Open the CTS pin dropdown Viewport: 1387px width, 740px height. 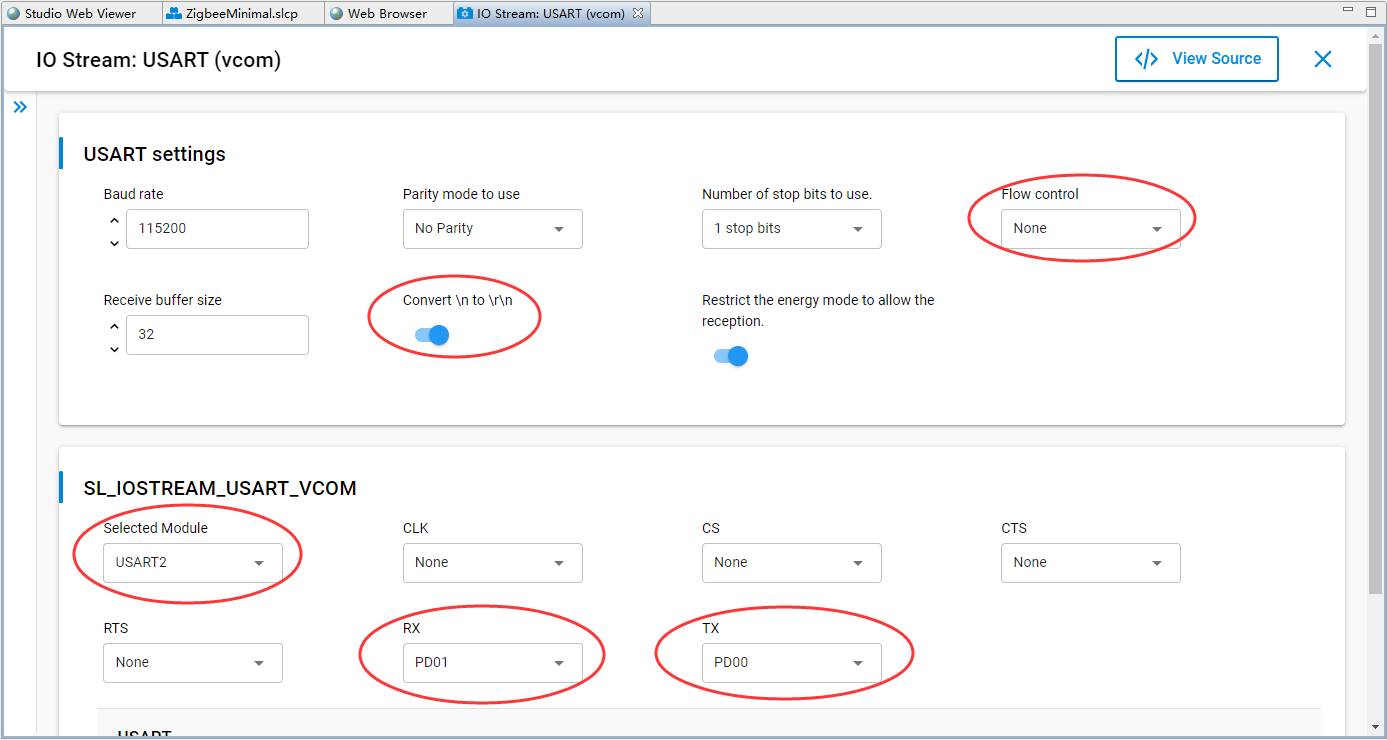(1091, 563)
